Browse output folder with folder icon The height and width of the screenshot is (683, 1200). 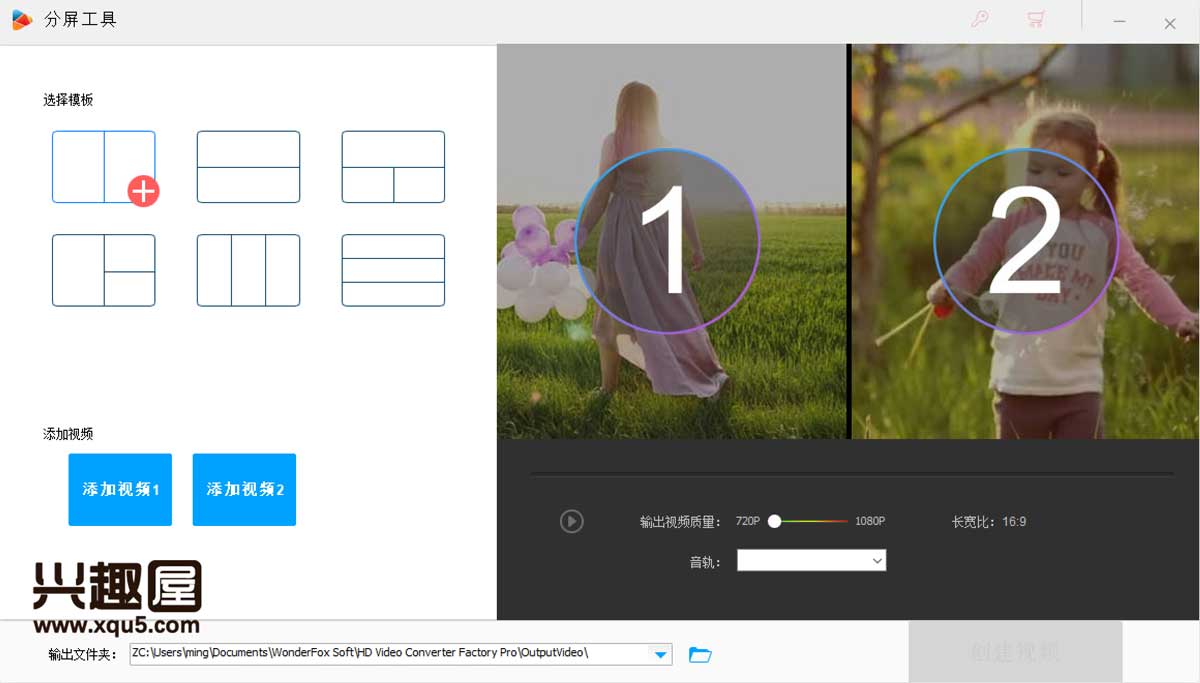(x=700, y=655)
